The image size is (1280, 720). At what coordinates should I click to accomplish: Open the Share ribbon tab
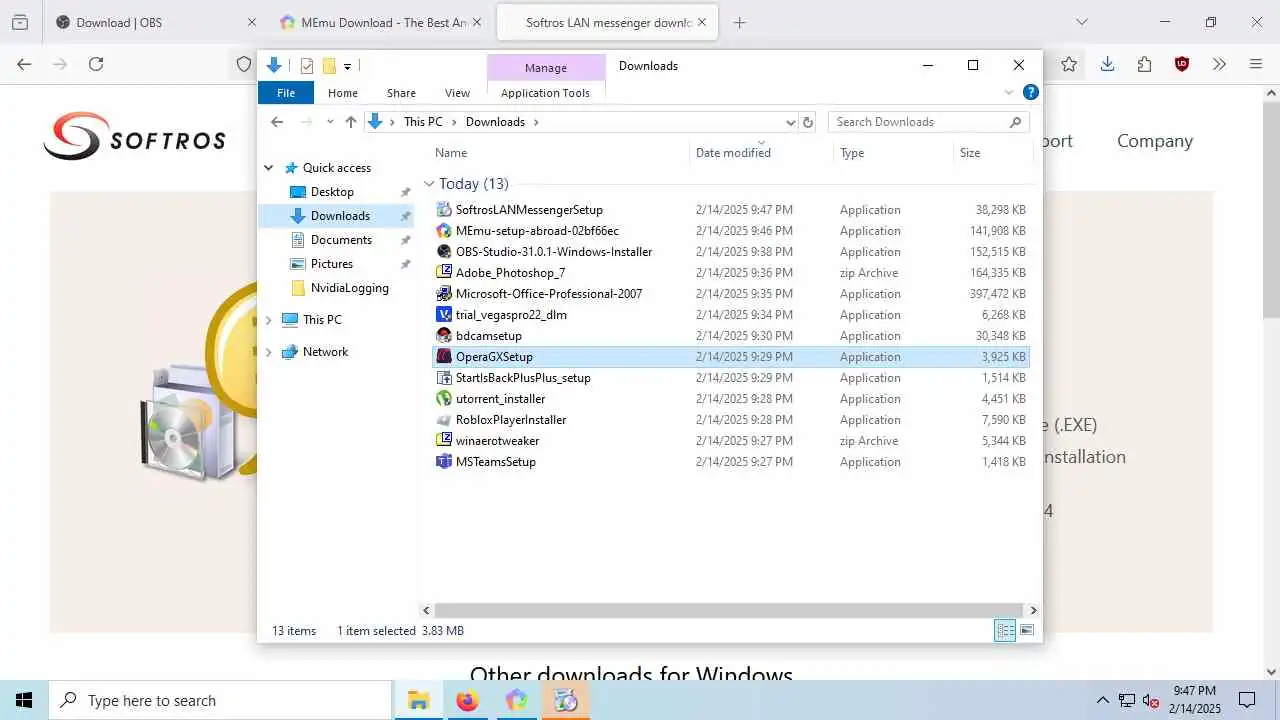[401, 93]
